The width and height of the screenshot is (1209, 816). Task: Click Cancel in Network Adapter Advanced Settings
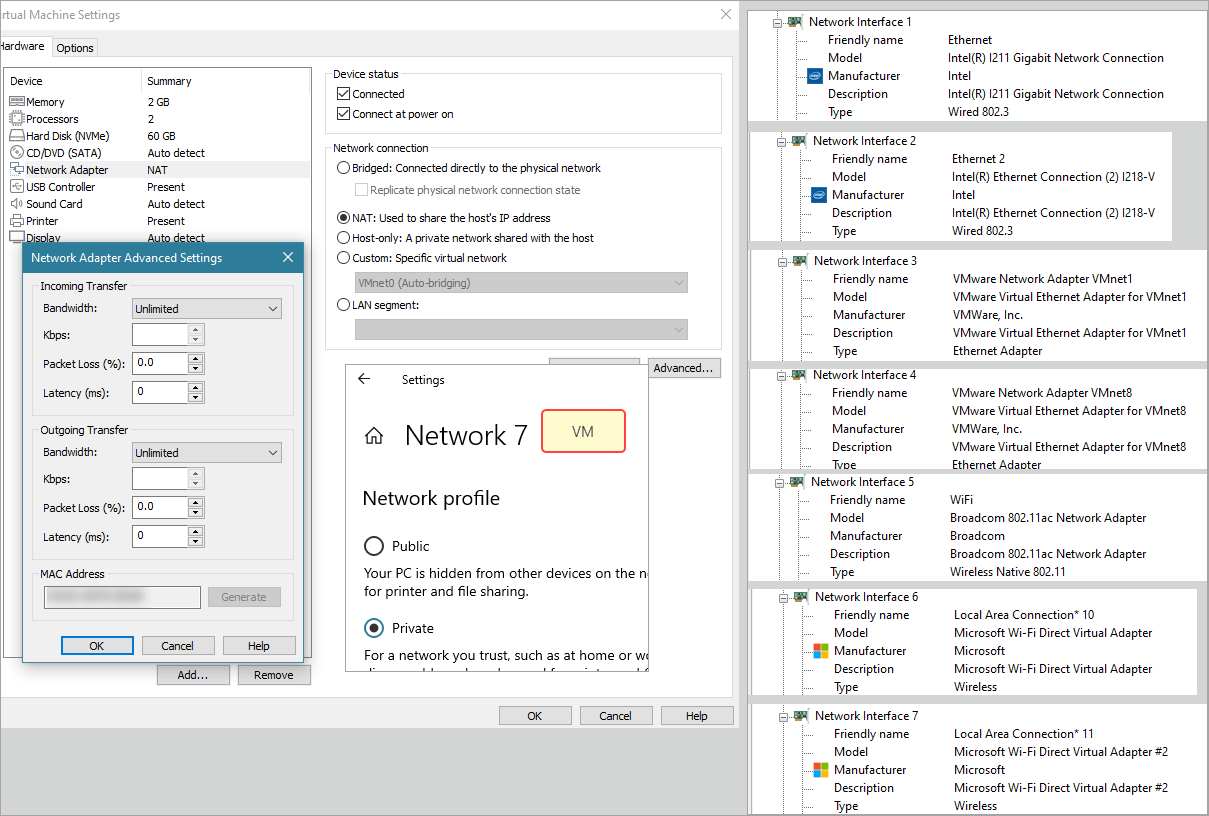click(178, 646)
